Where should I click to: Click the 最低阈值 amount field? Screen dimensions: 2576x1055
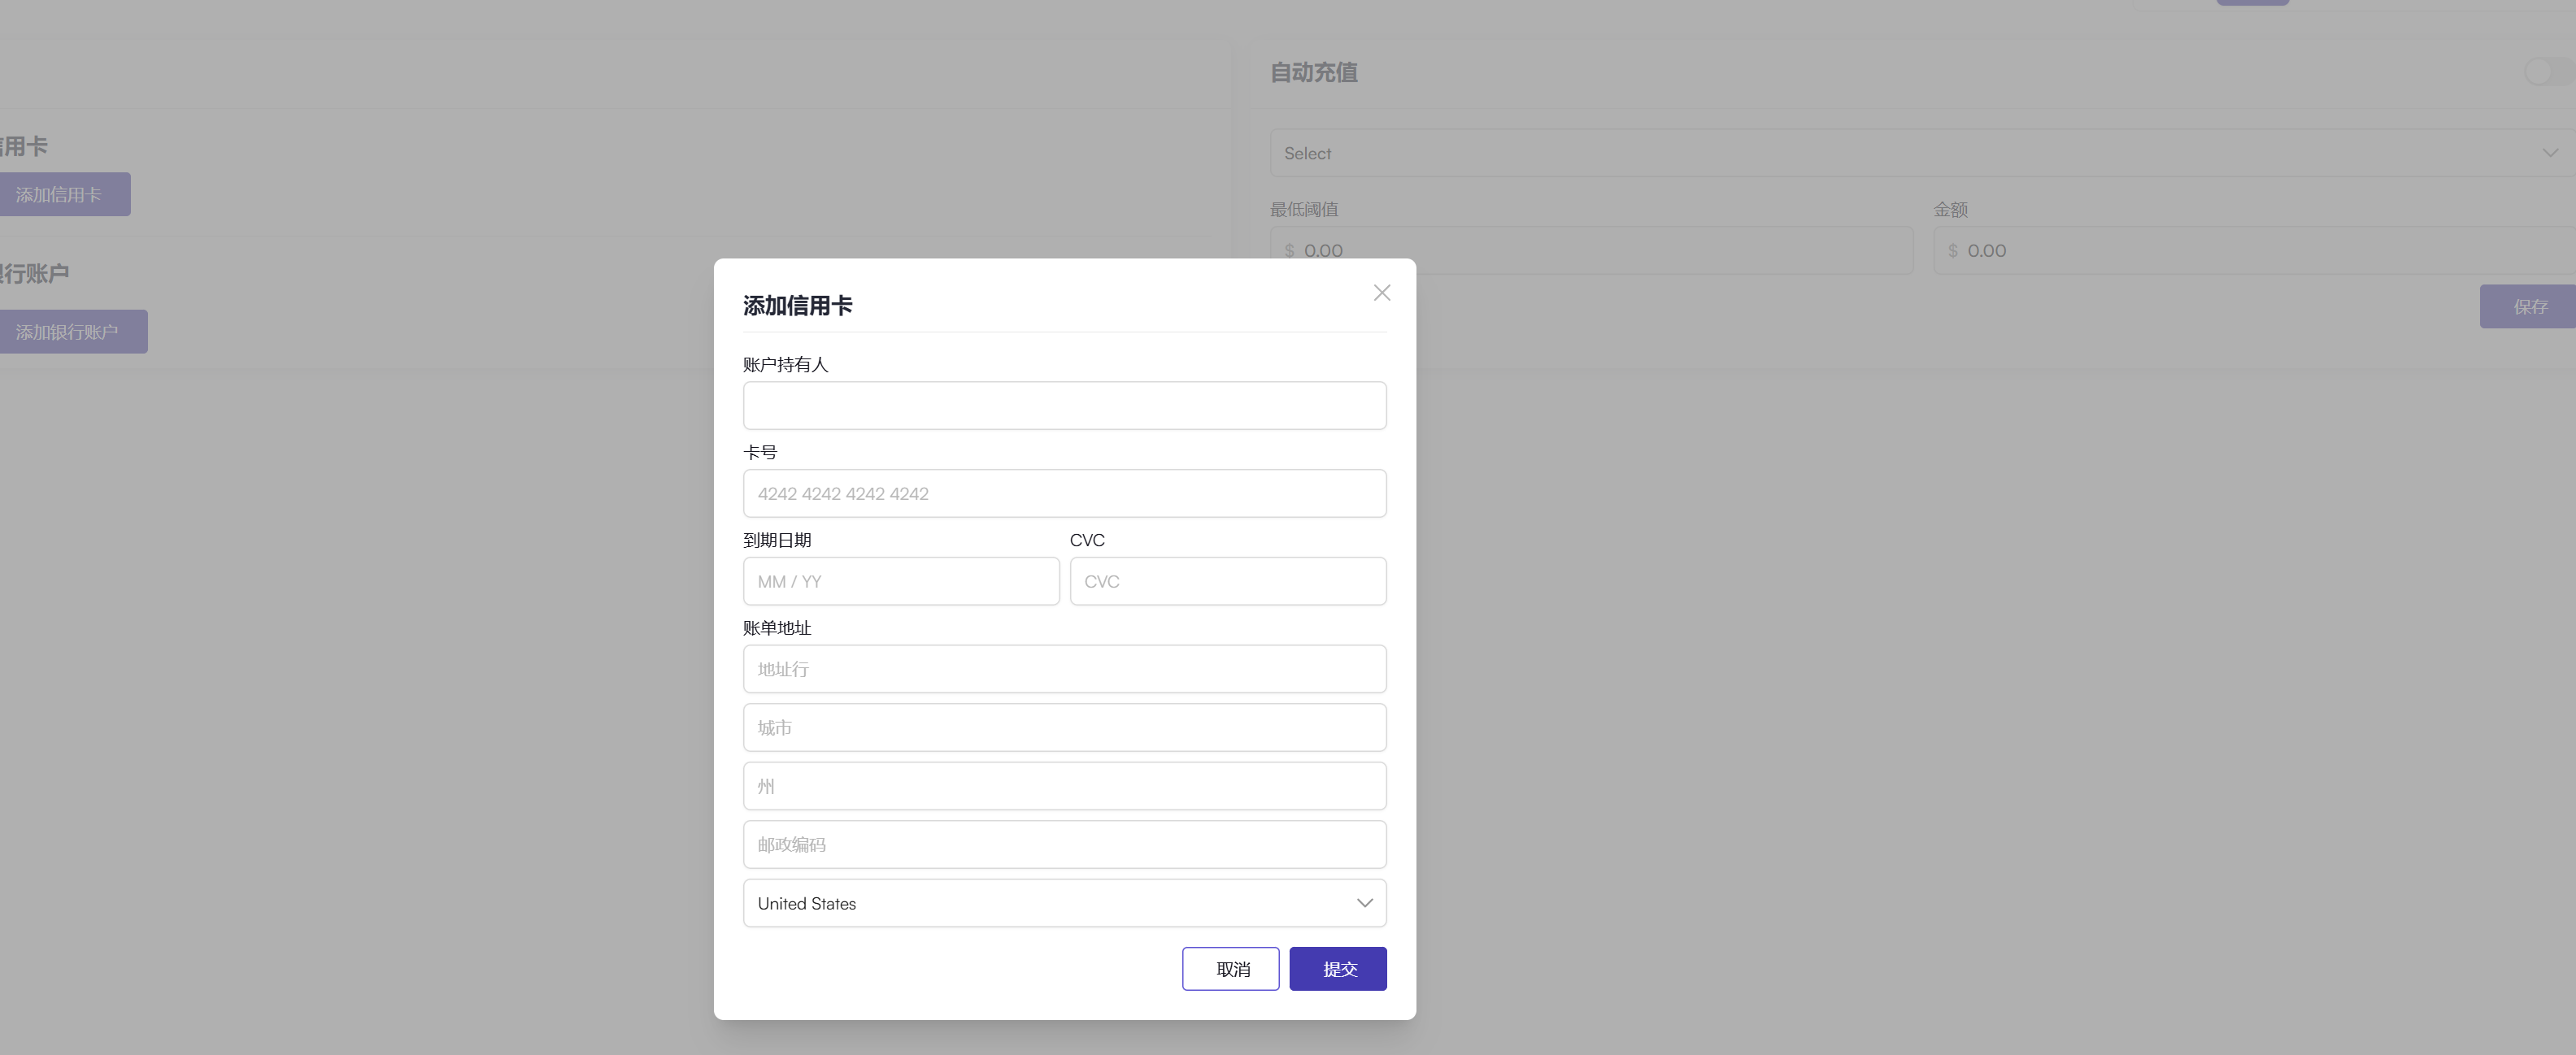pyautogui.click(x=1591, y=251)
